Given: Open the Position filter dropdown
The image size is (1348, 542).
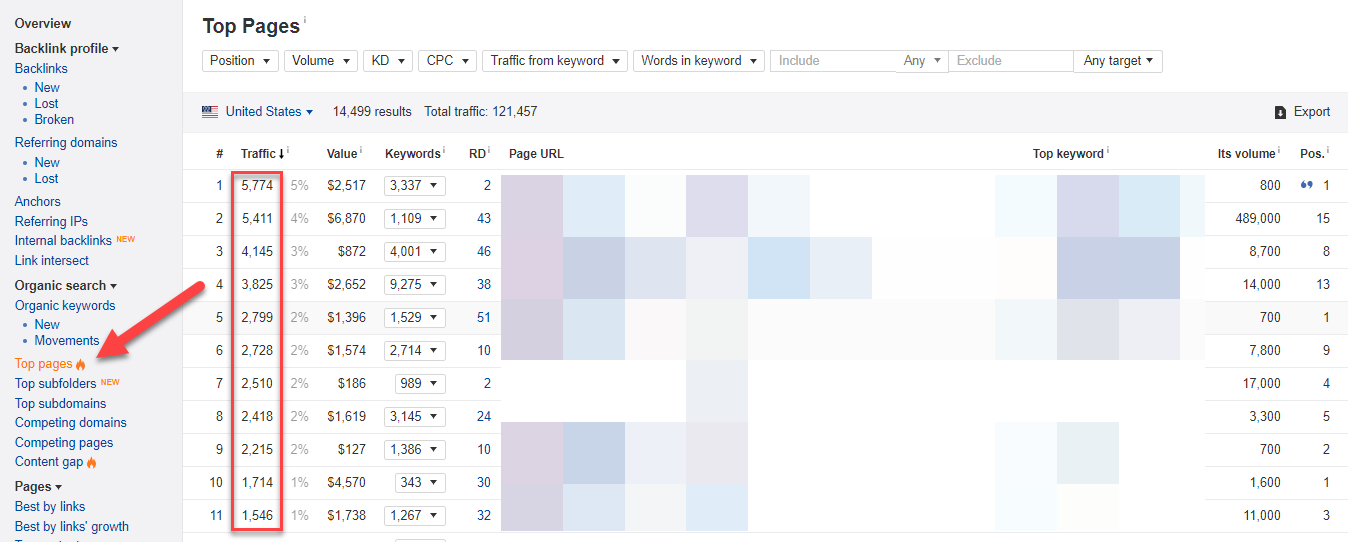Looking at the screenshot, I should tap(240, 61).
